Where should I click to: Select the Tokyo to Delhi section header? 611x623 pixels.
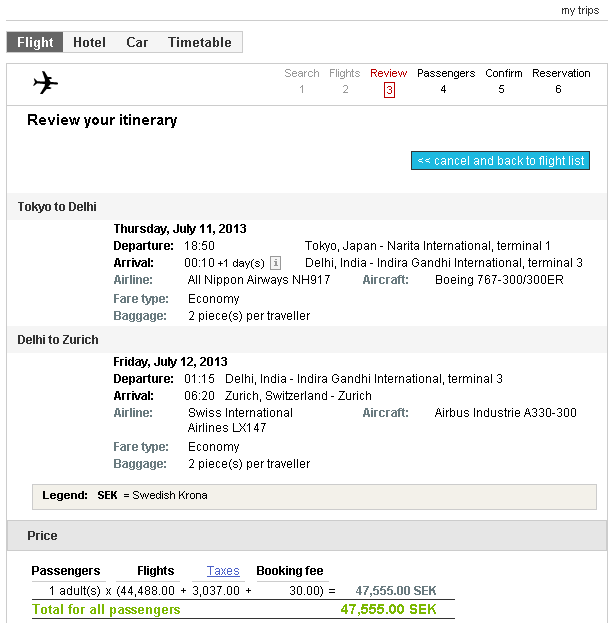[307, 207]
